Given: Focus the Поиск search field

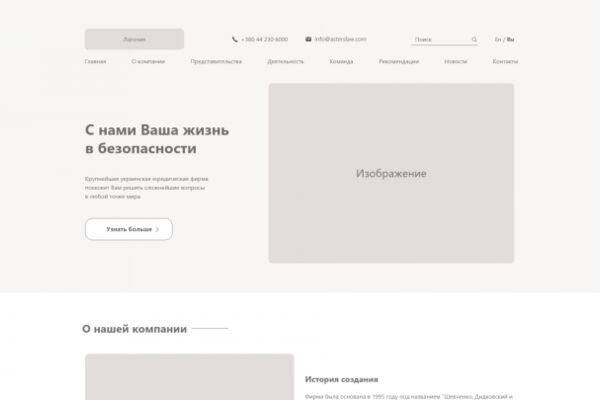Looking at the screenshot, I should pos(444,39).
